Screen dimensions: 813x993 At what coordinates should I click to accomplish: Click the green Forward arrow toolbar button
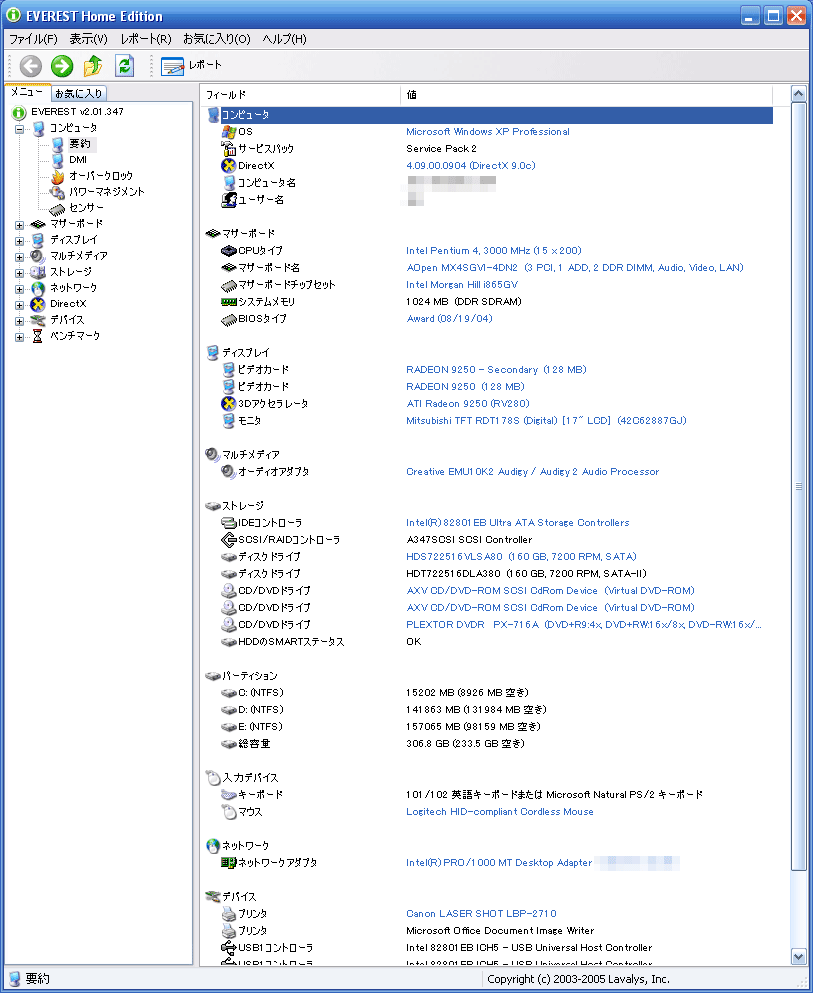(62, 65)
